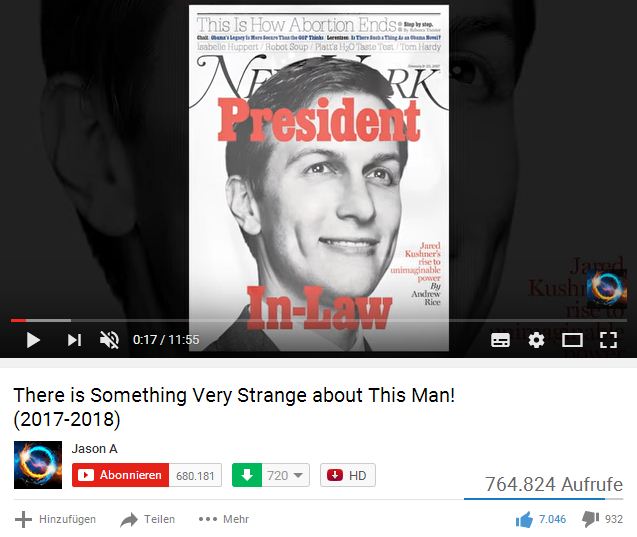Click the Abonnieren subscribe button
Screen dimensions: 637x537
120,475
